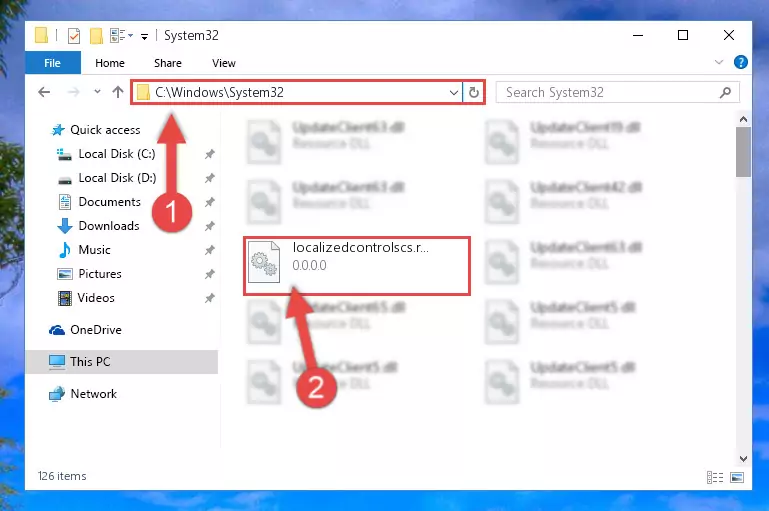Click pin icon next to Videos
This screenshot has height=511, width=769.
(209, 298)
